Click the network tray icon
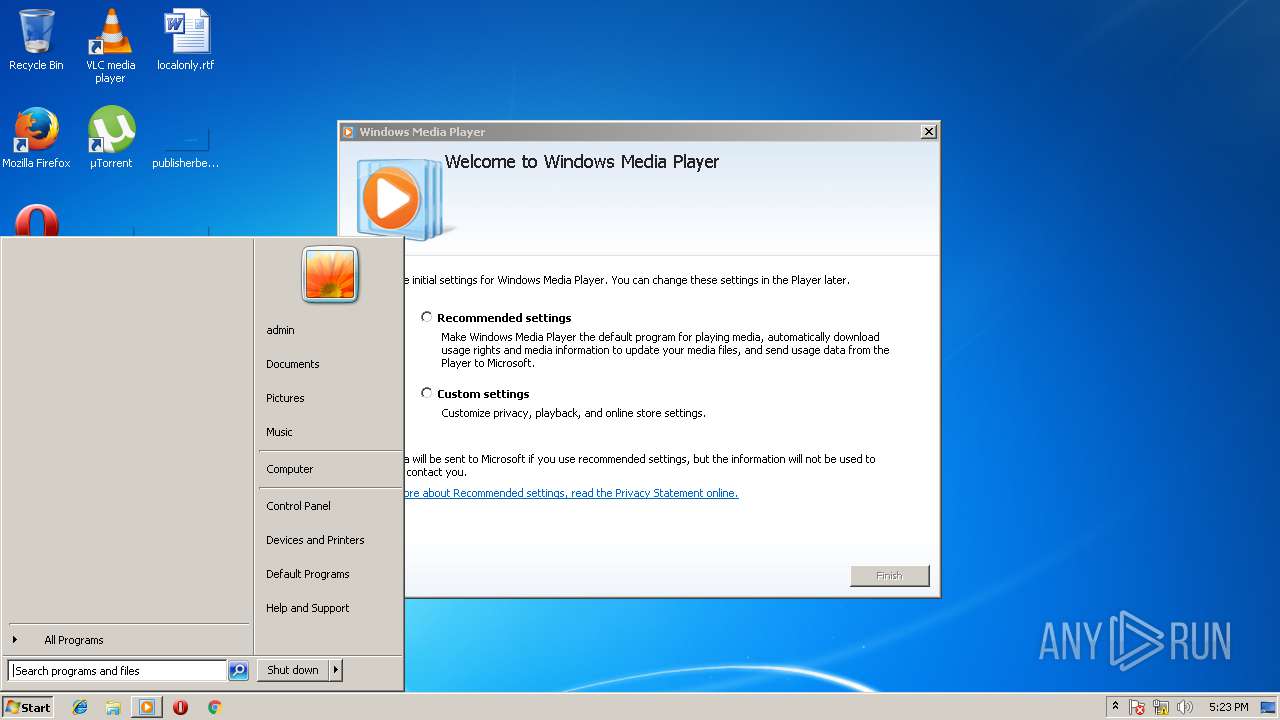 (x=1161, y=707)
